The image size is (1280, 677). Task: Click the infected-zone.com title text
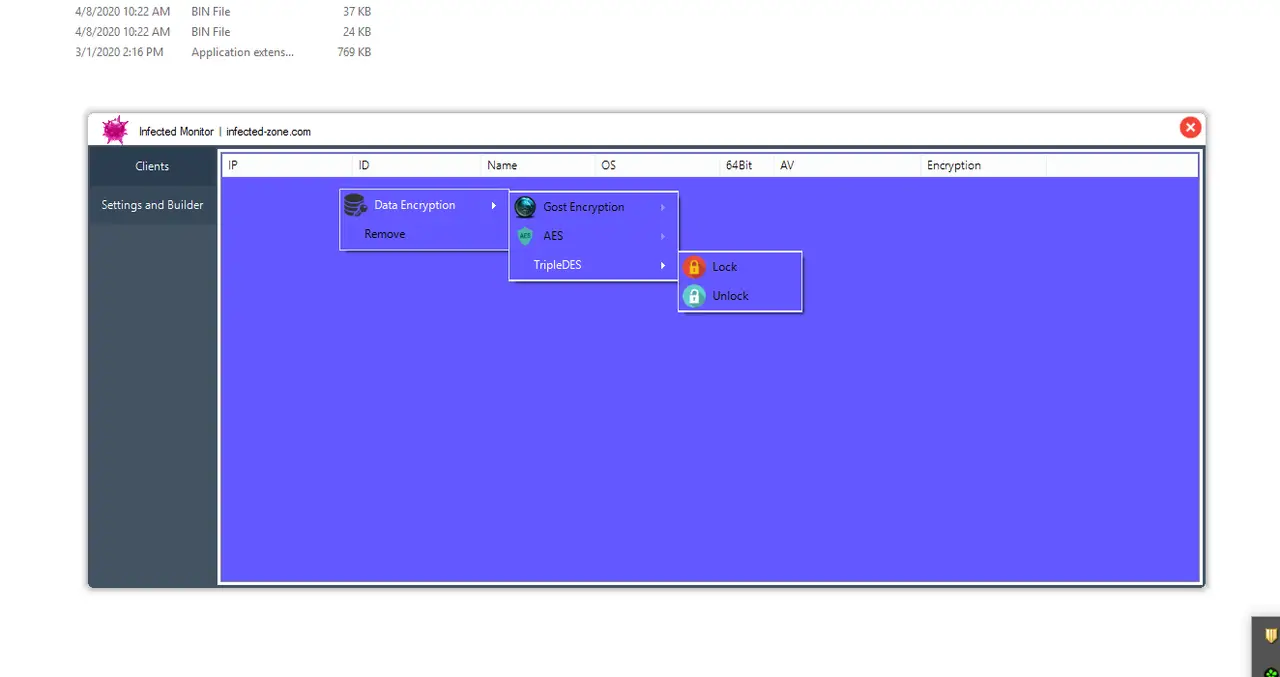(x=267, y=131)
